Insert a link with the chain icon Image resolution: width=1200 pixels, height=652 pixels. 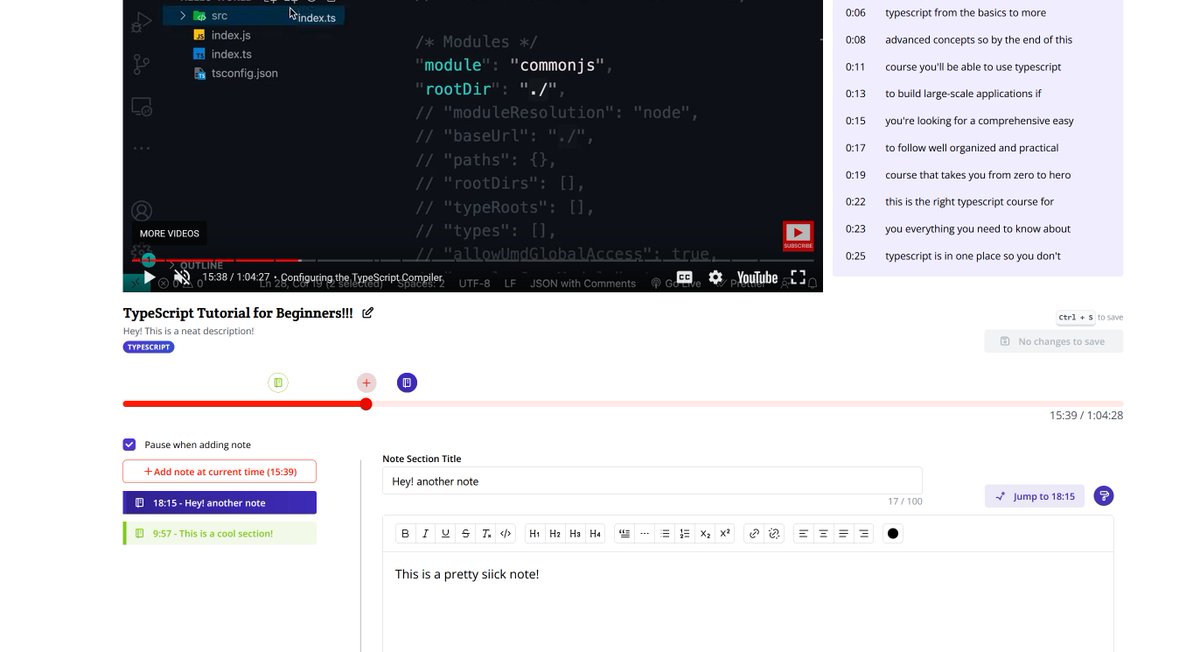click(x=754, y=534)
